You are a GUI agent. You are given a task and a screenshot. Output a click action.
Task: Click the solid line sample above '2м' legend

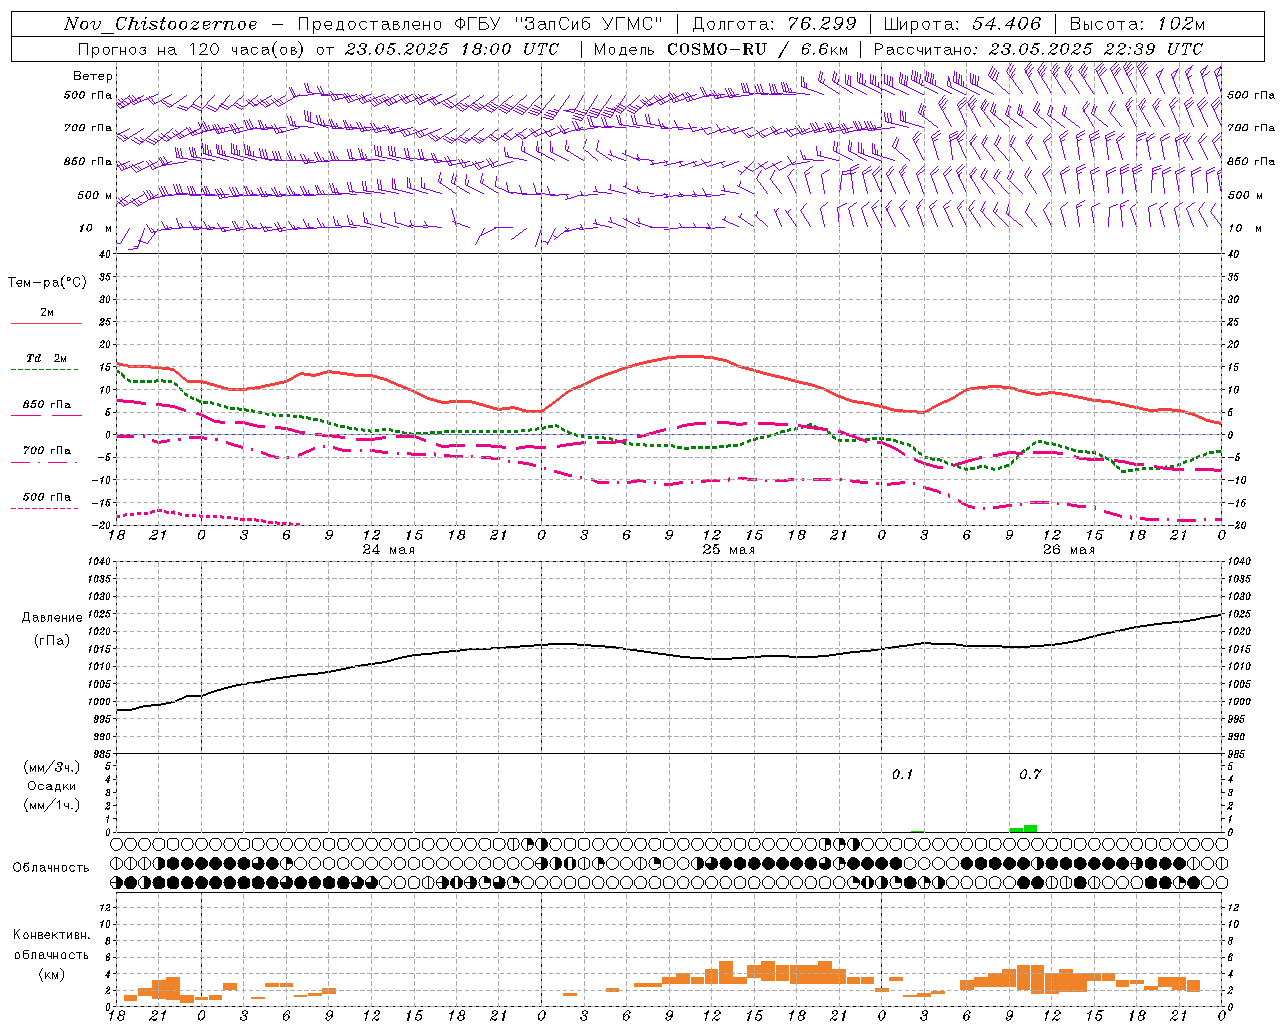pos(46,323)
